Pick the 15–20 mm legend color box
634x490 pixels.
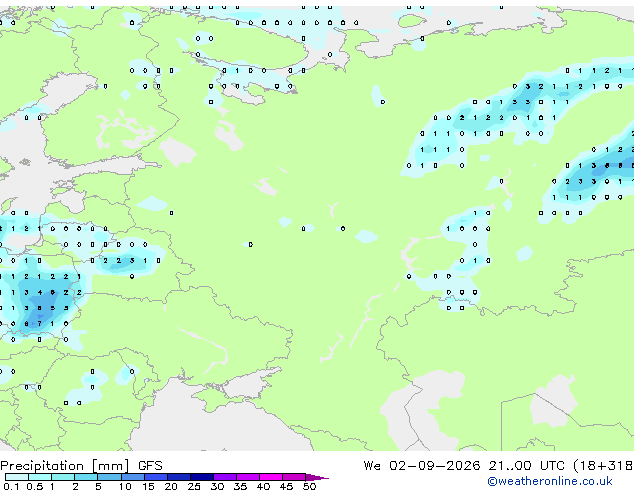155,477
